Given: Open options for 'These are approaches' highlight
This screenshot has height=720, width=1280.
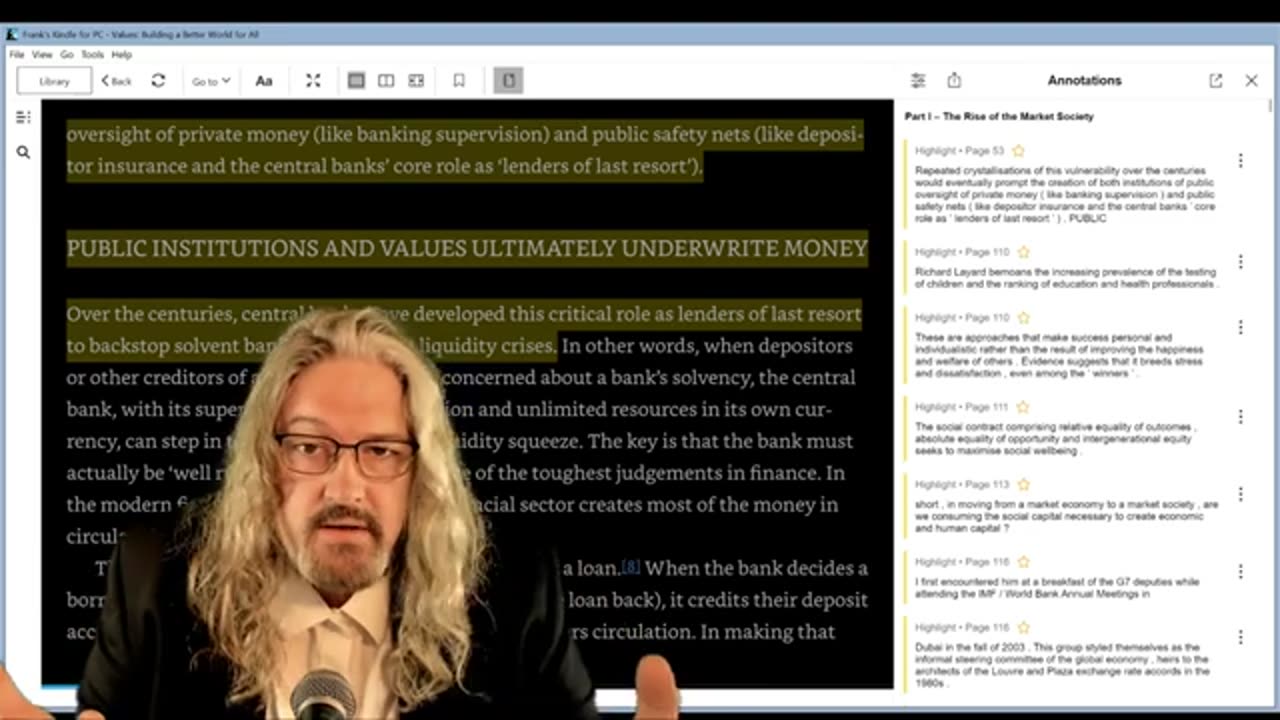Looking at the screenshot, I should tap(1240, 328).
